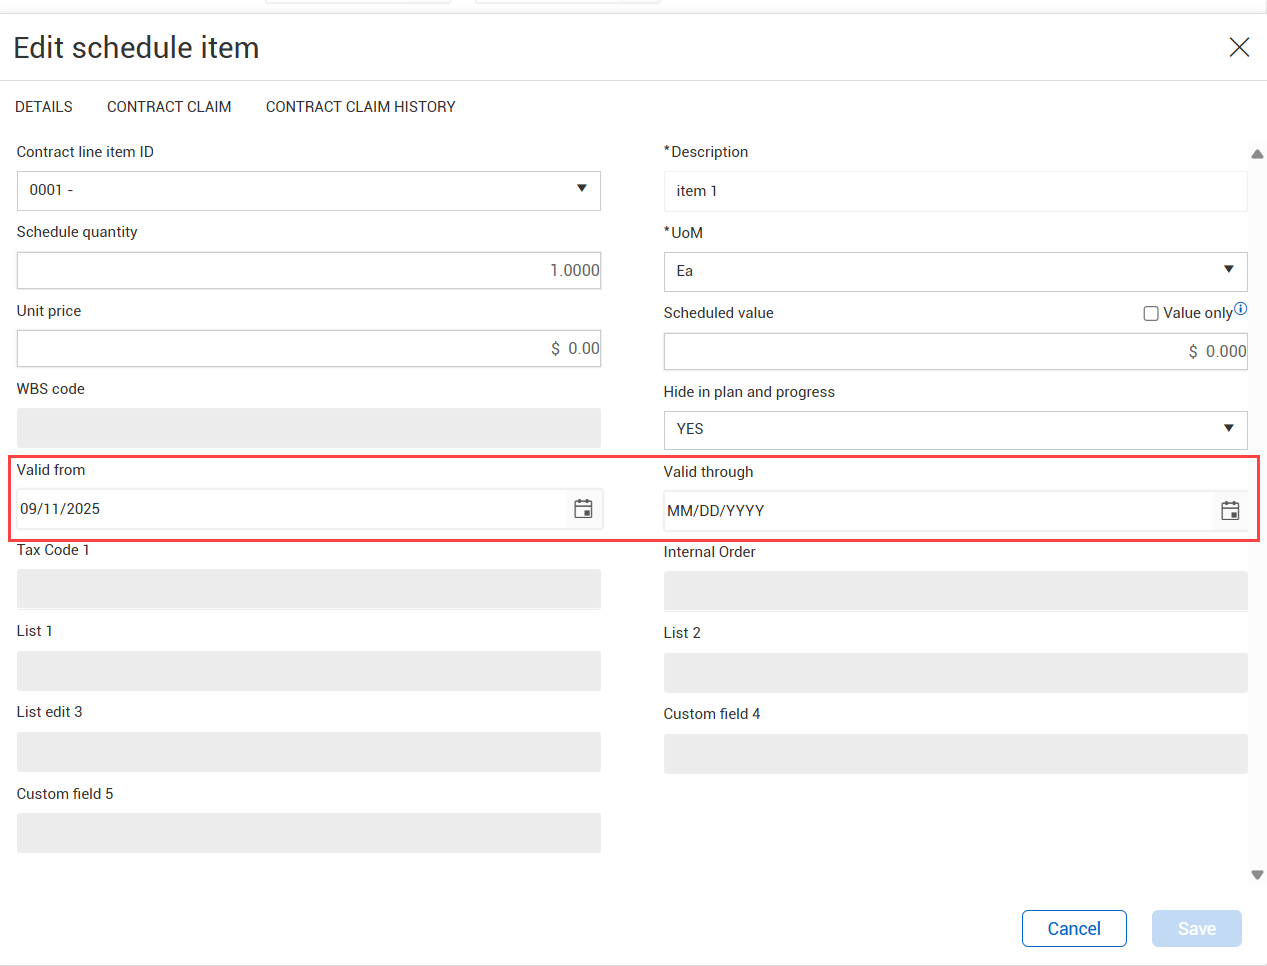Open the UoM dropdown

click(1228, 270)
